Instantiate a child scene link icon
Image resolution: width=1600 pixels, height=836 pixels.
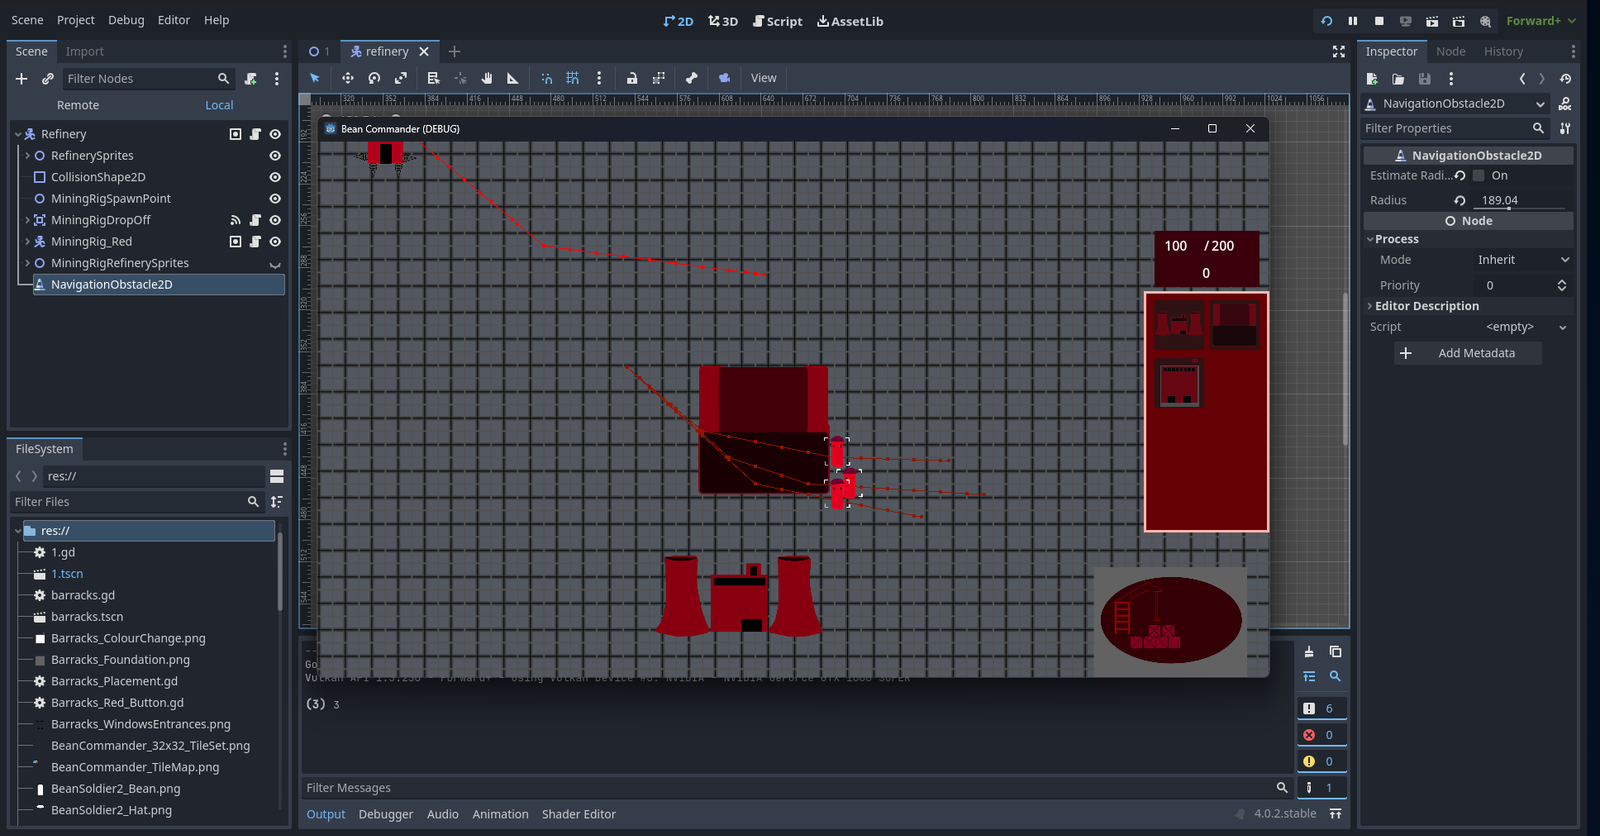coord(47,79)
